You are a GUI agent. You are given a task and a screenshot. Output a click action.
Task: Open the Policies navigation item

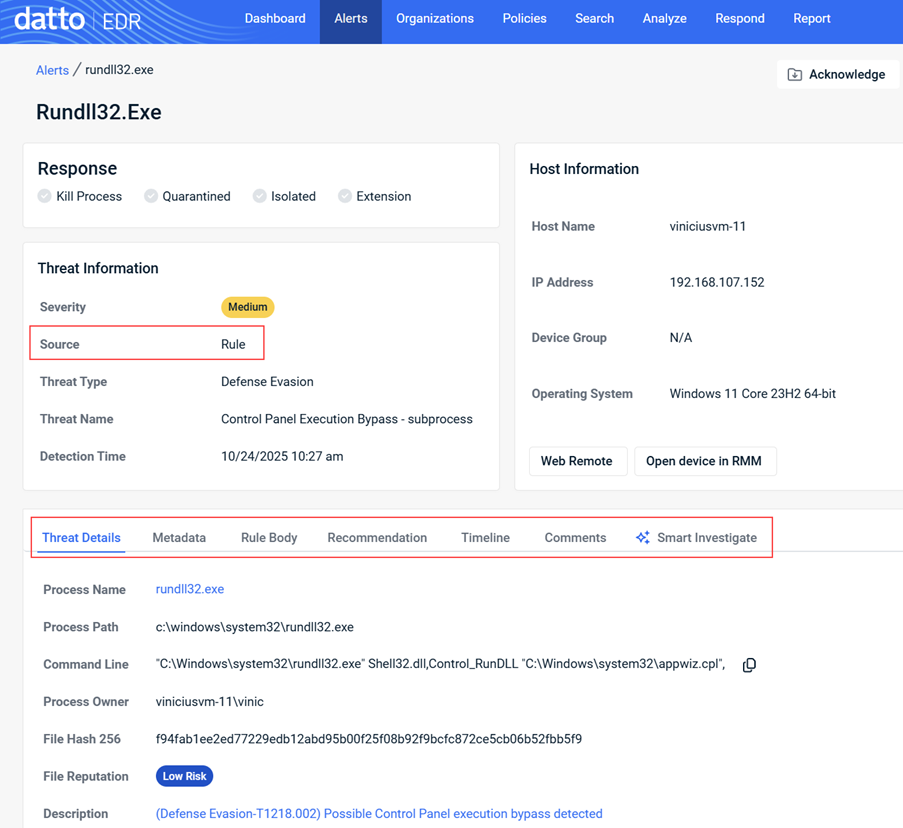click(524, 19)
